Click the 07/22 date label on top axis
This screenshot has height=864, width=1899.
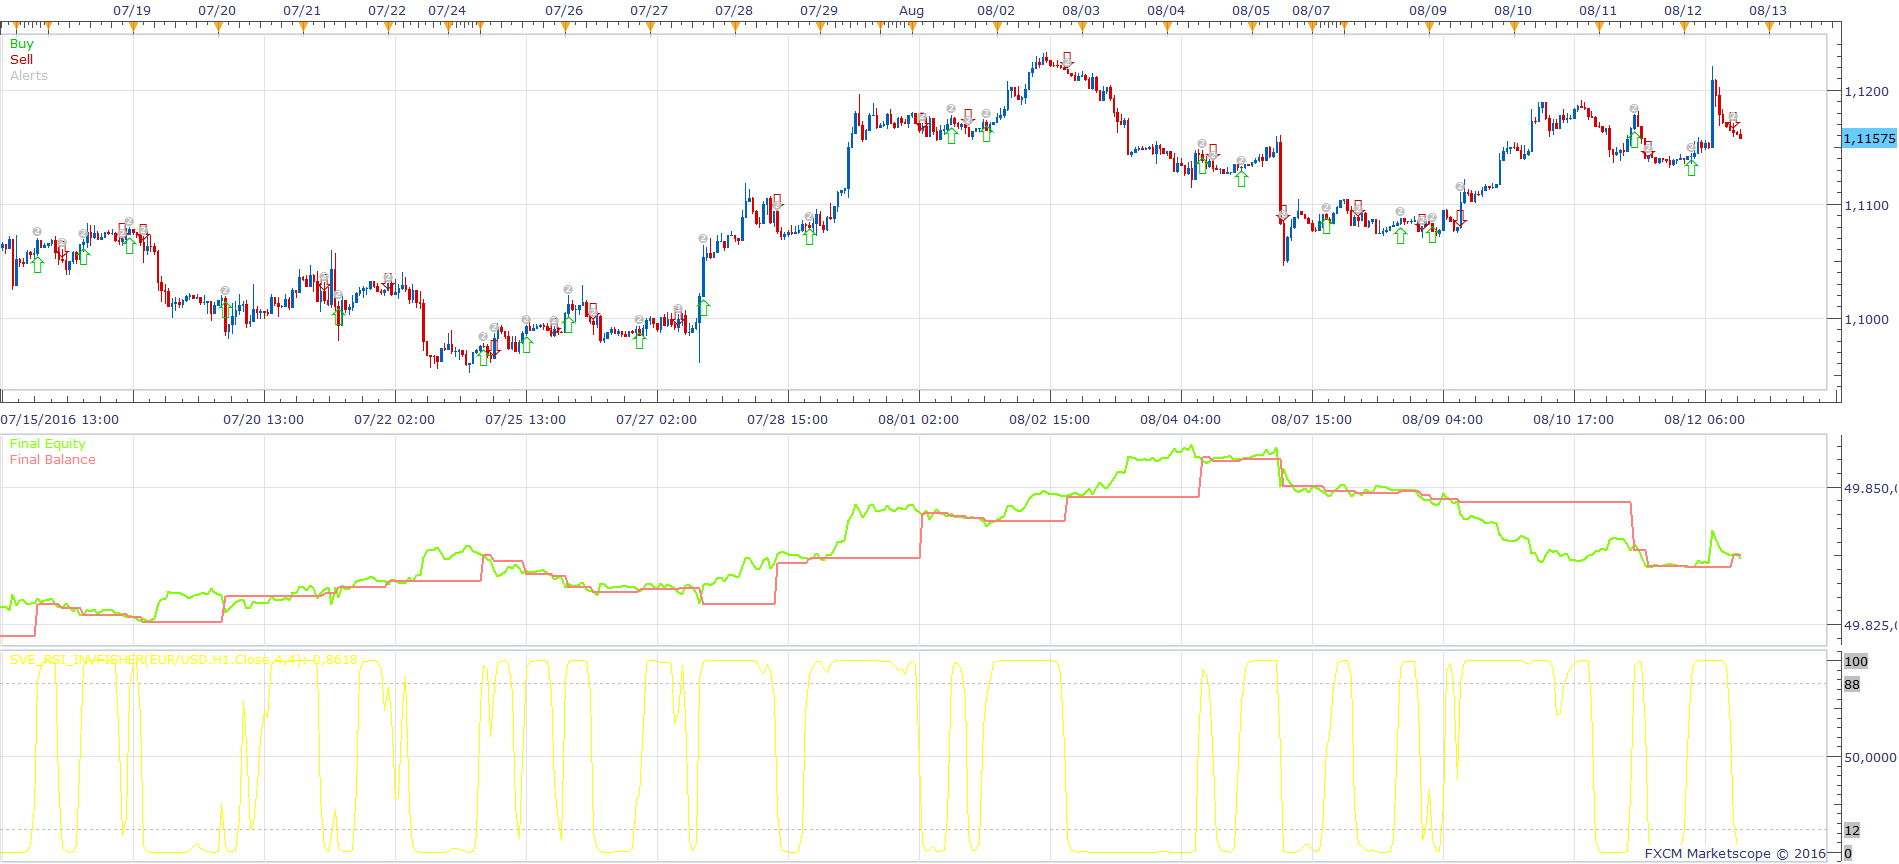(387, 11)
